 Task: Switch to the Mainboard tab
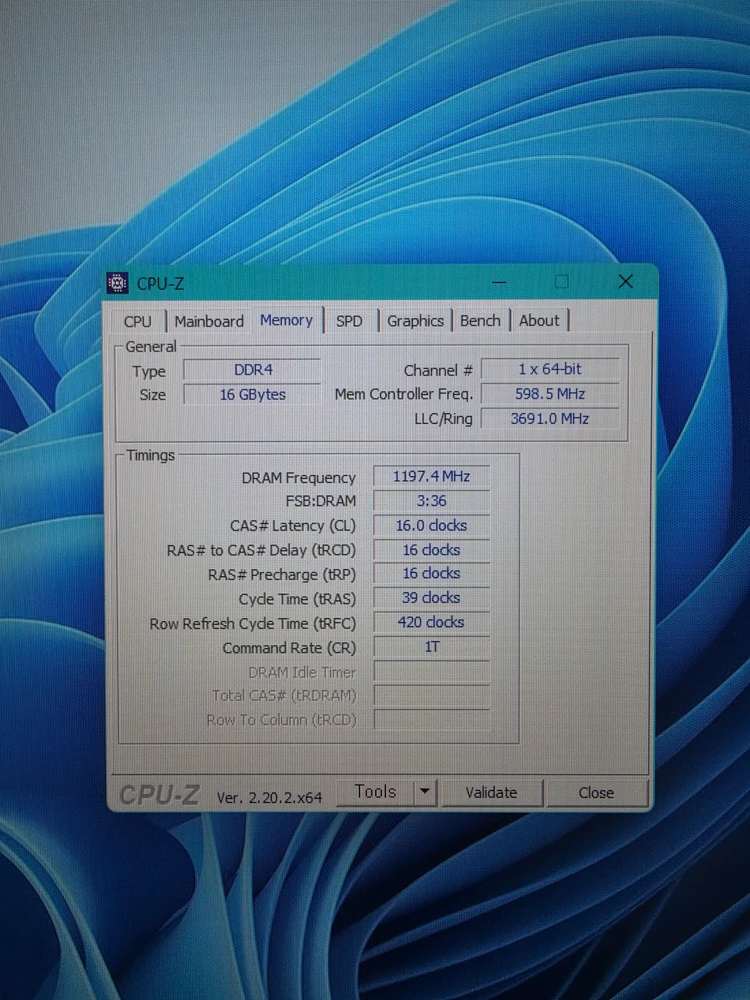pyautogui.click(x=209, y=321)
